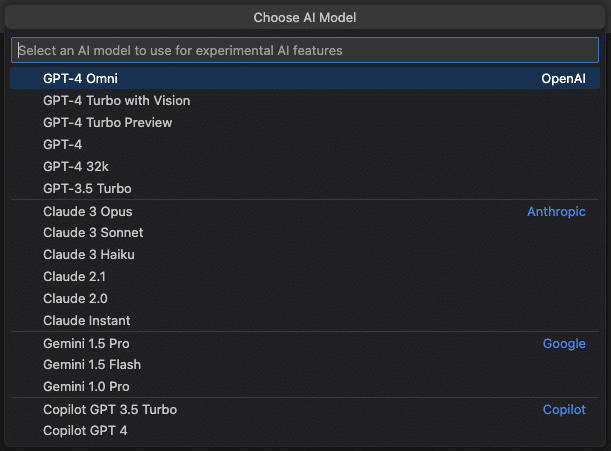611x451 pixels.
Task: Choose Claude 2.0 model
Action: 305,299
